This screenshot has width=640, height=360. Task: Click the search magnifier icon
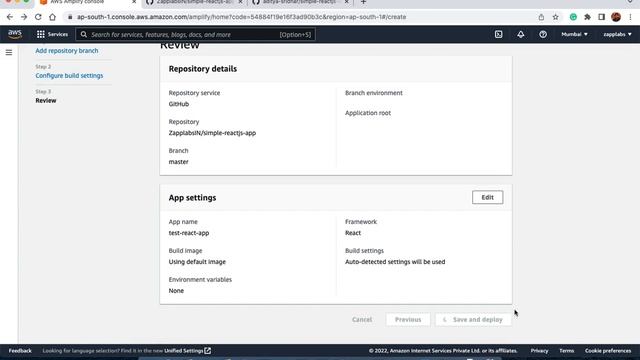(84, 34)
